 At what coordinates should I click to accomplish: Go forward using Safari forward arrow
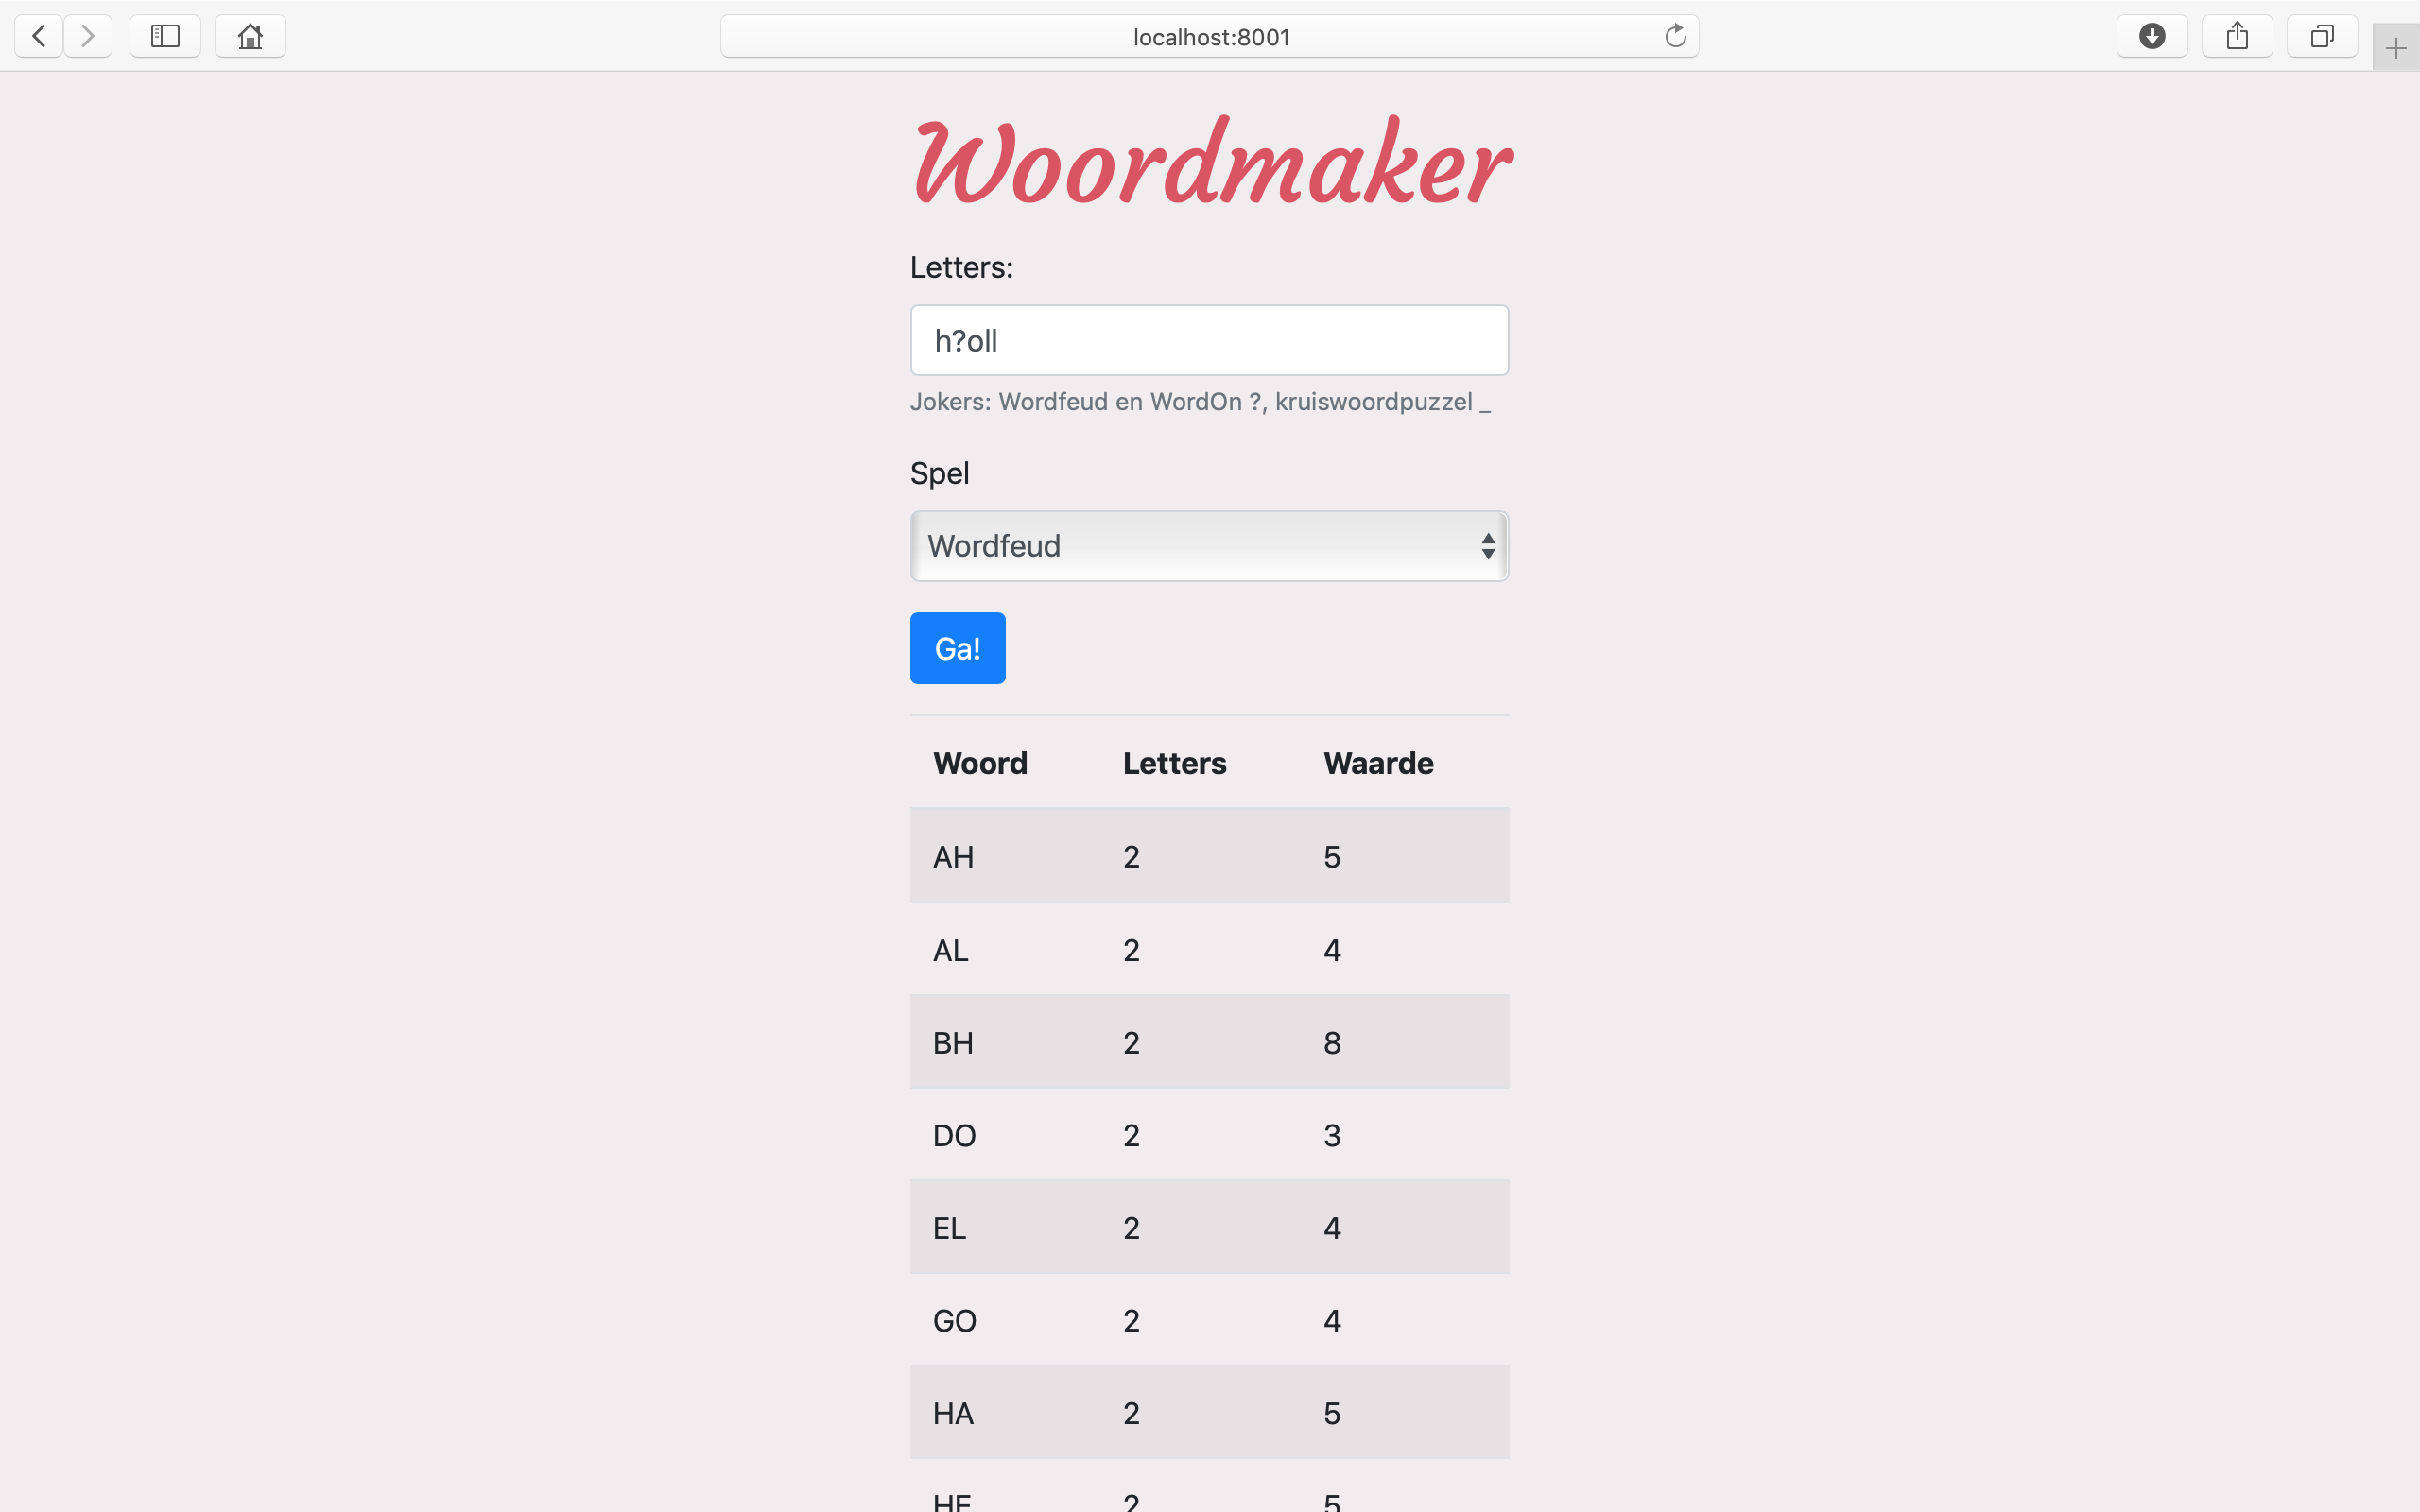point(88,37)
